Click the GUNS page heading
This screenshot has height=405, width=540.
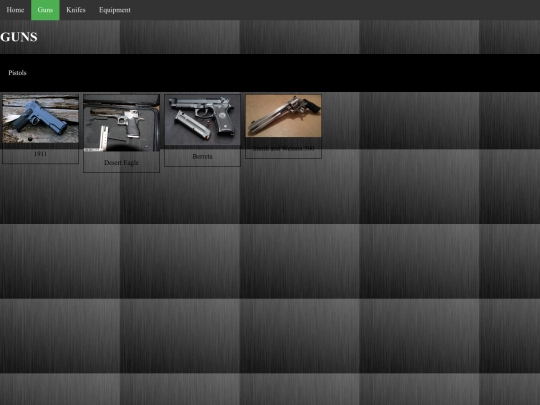19,37
